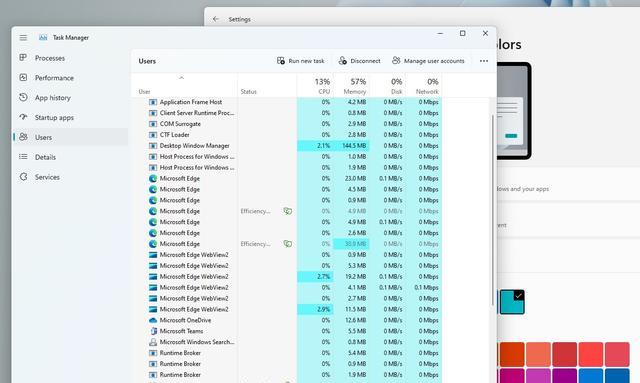Click the CTF Loader process icon
640x383 pixels.
(153, 135)
